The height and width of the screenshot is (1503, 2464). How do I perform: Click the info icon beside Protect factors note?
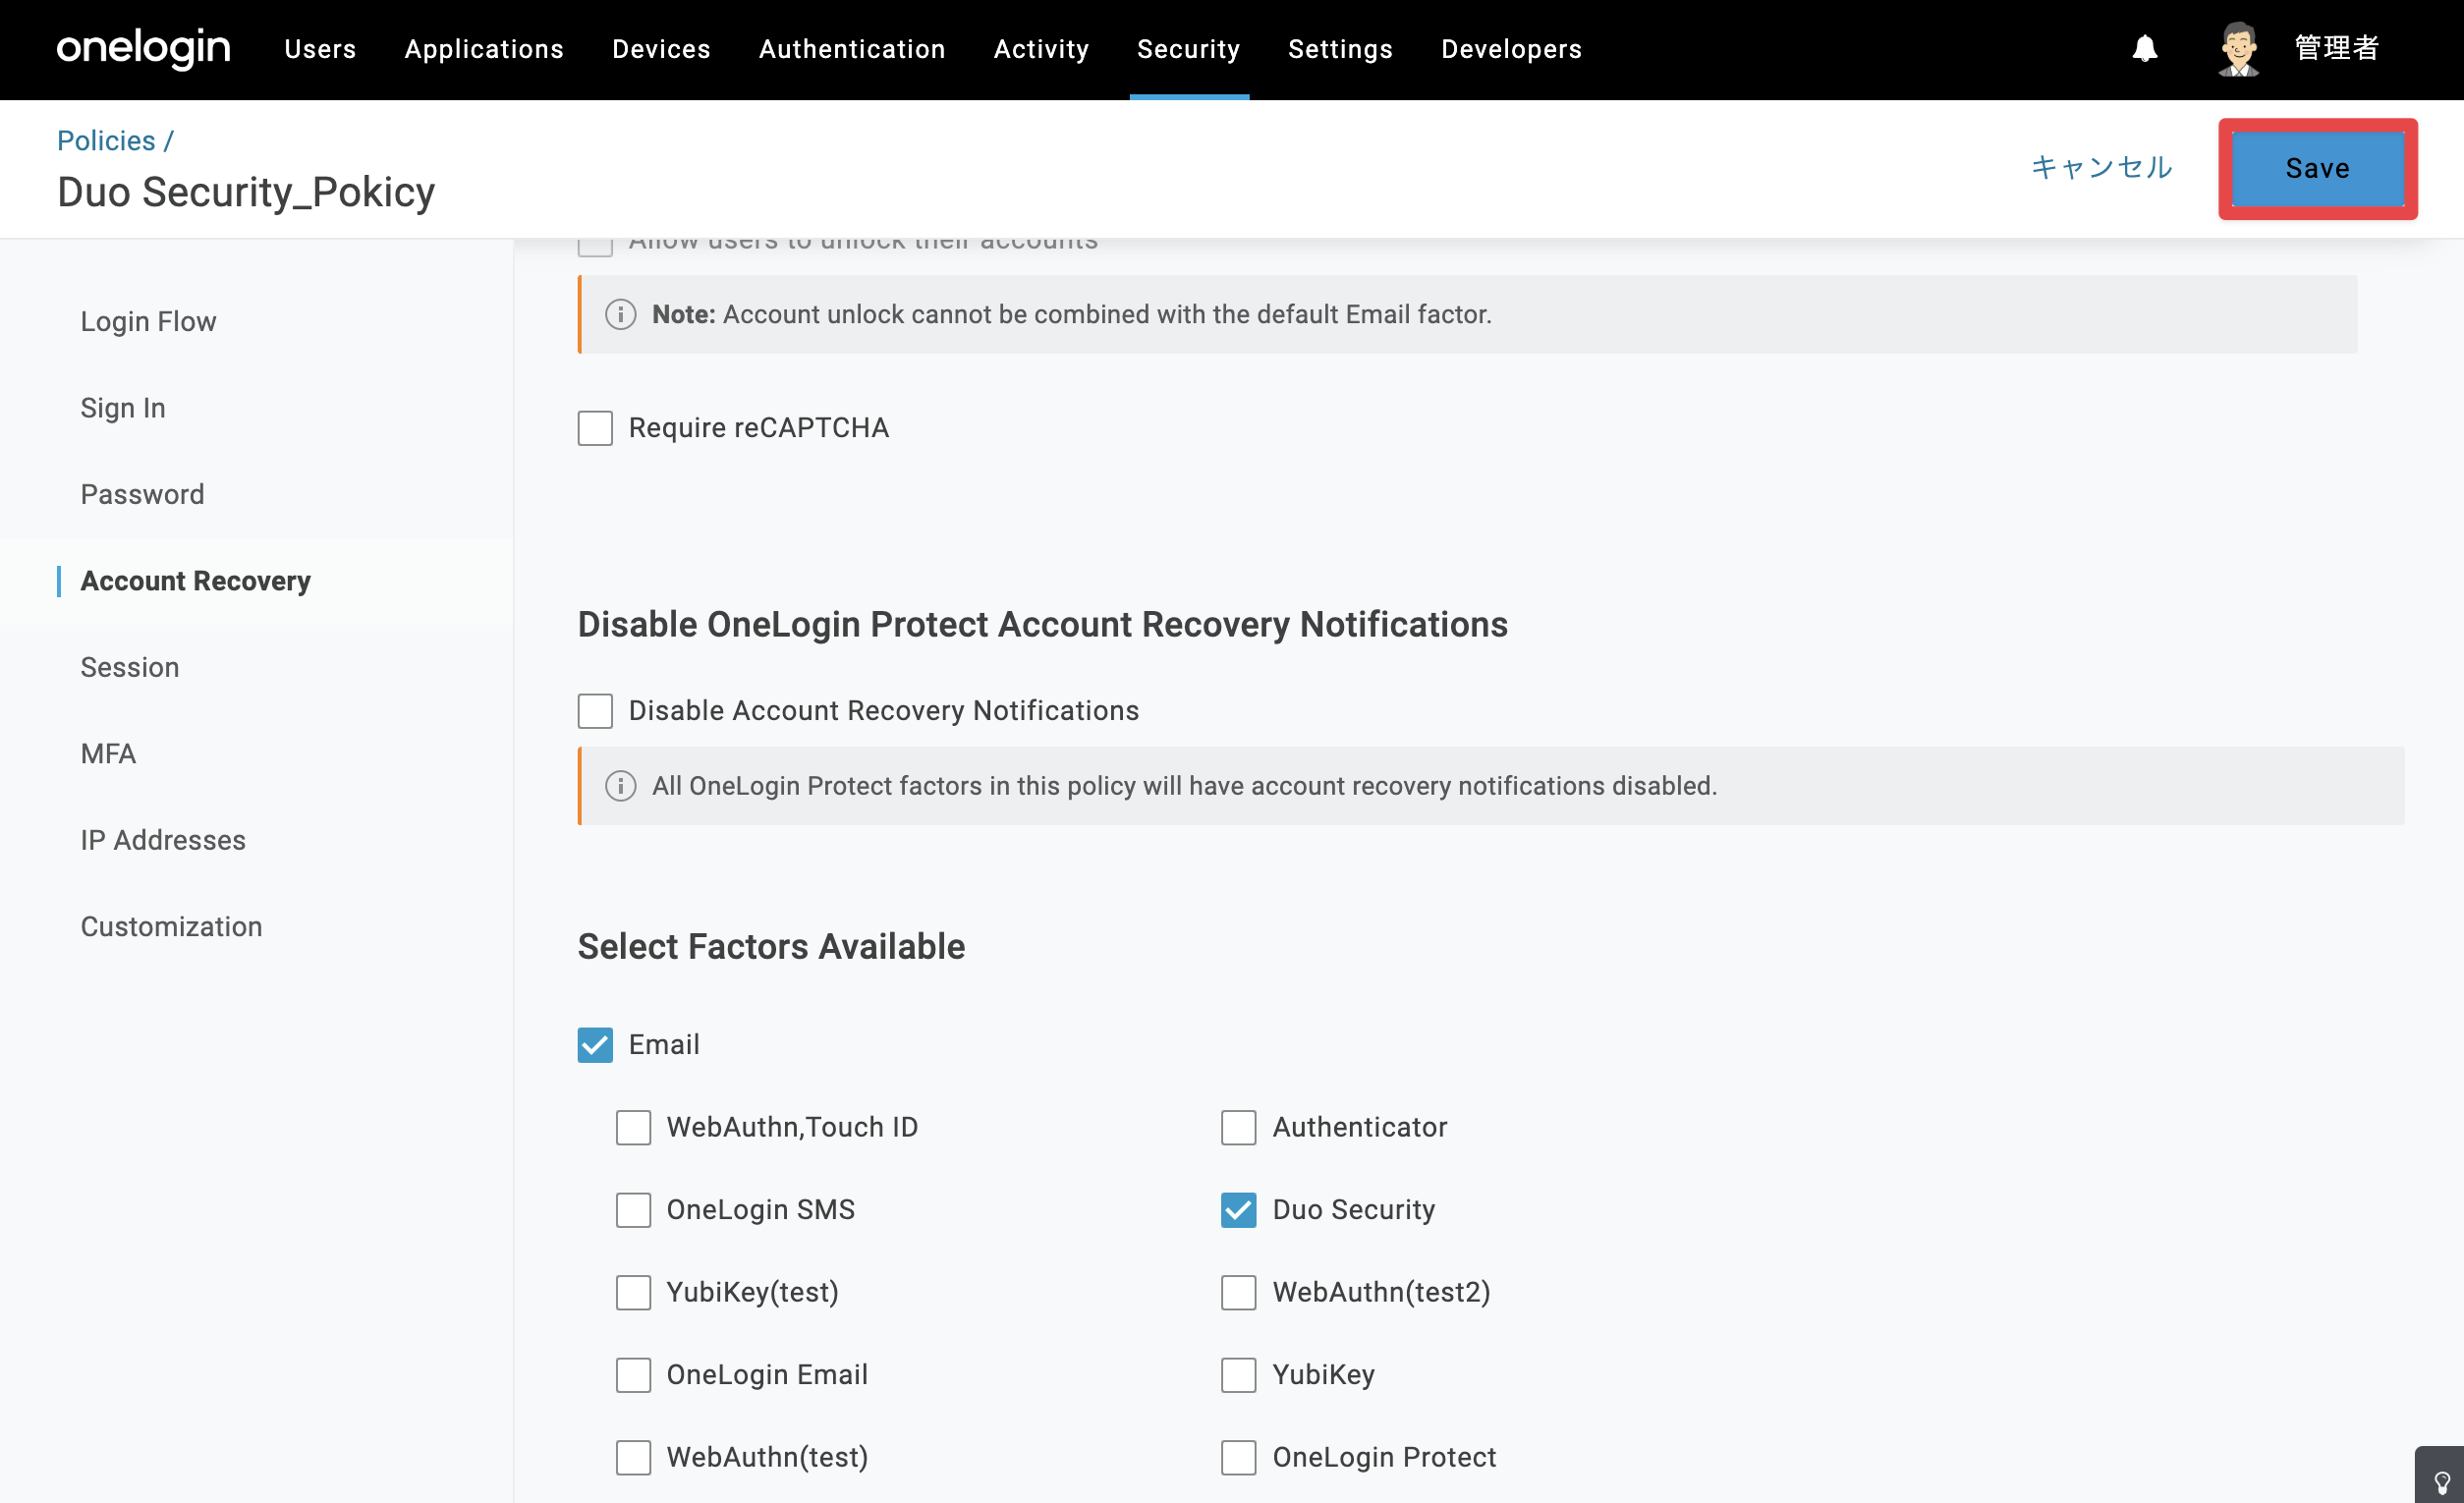click(x=620, y=786)
